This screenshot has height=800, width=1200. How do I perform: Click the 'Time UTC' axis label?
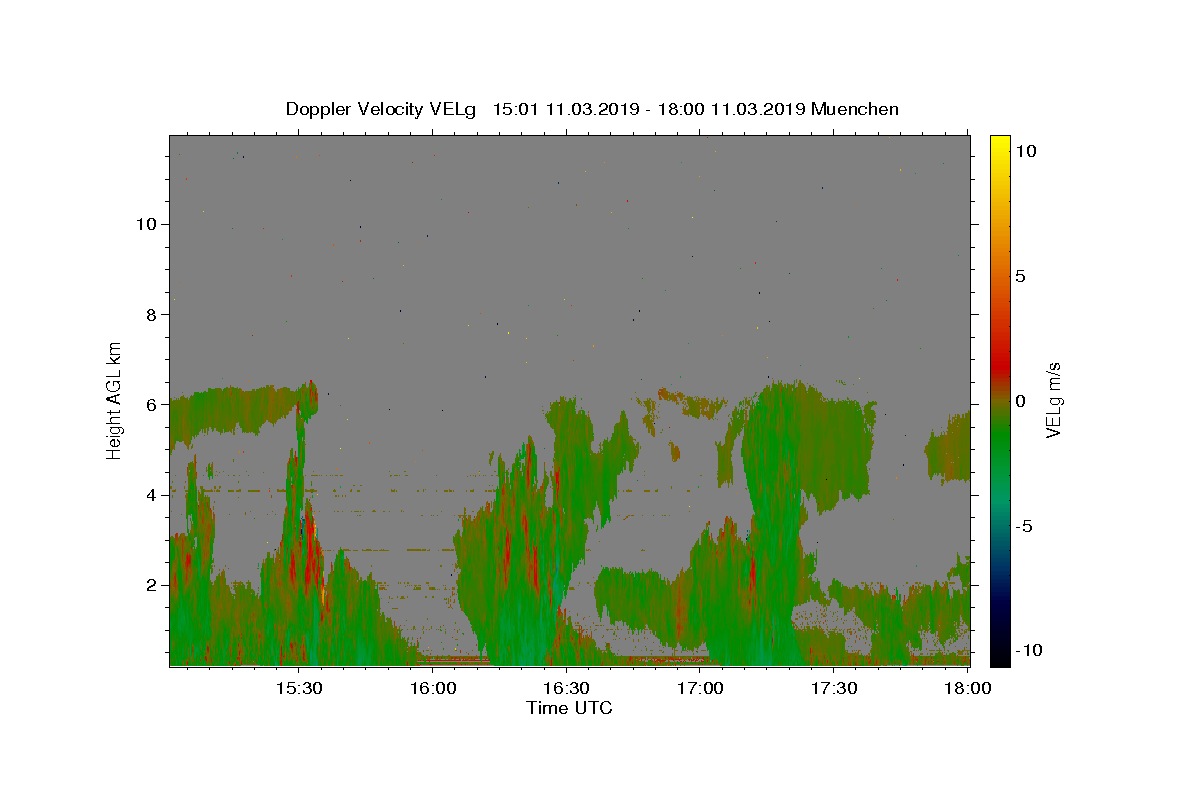click(x=569, y=708)
